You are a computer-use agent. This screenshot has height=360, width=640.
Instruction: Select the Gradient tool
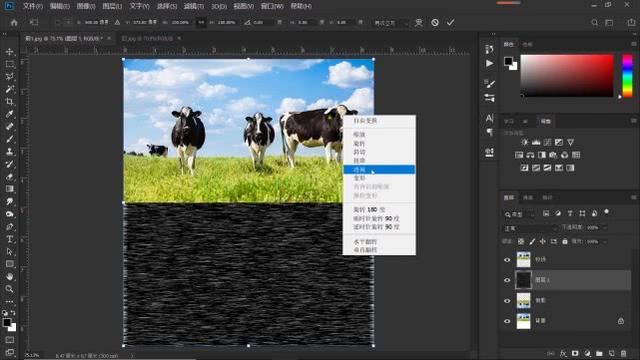point(10,189)
